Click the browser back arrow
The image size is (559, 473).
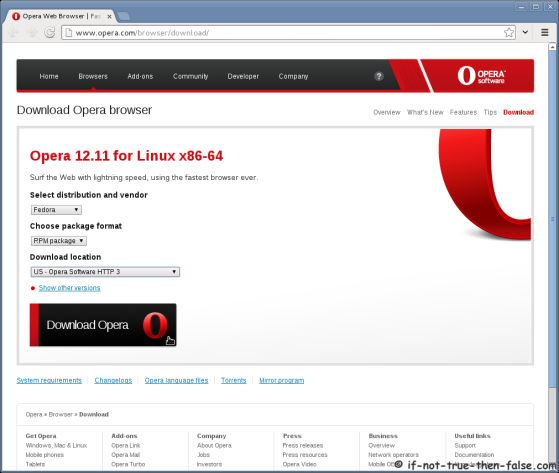click(13, 32)
